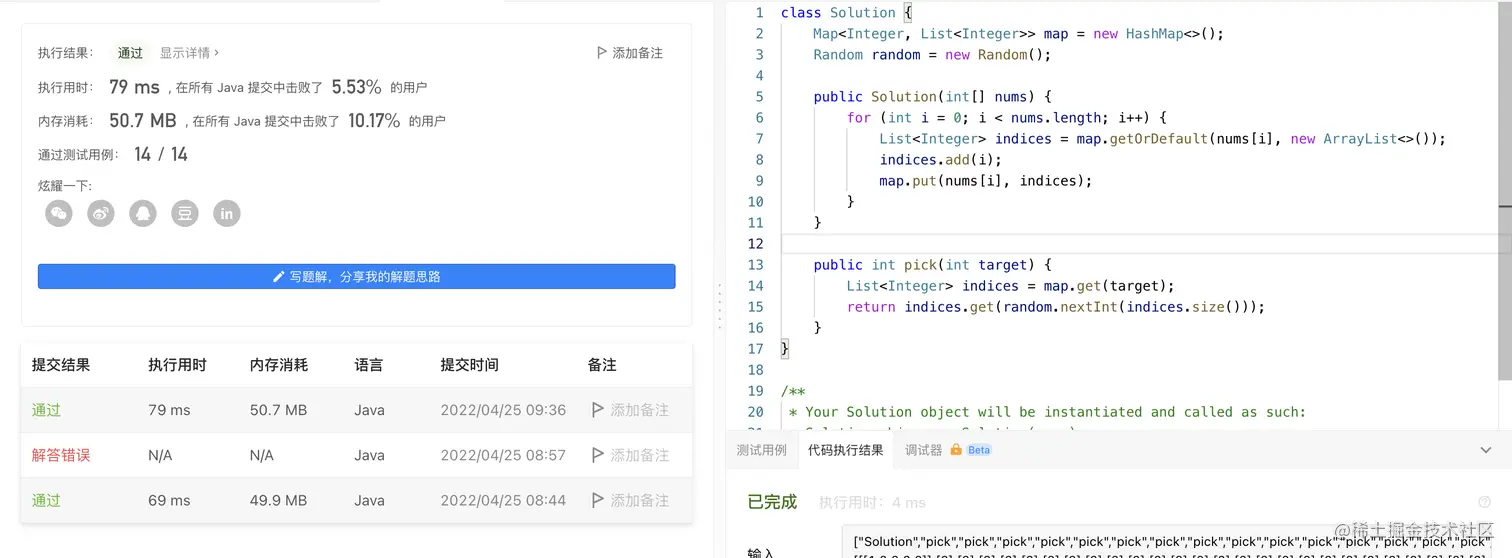Share result via WeChat icon
This screenshot has width=1512, height=558.
[59, 213]
